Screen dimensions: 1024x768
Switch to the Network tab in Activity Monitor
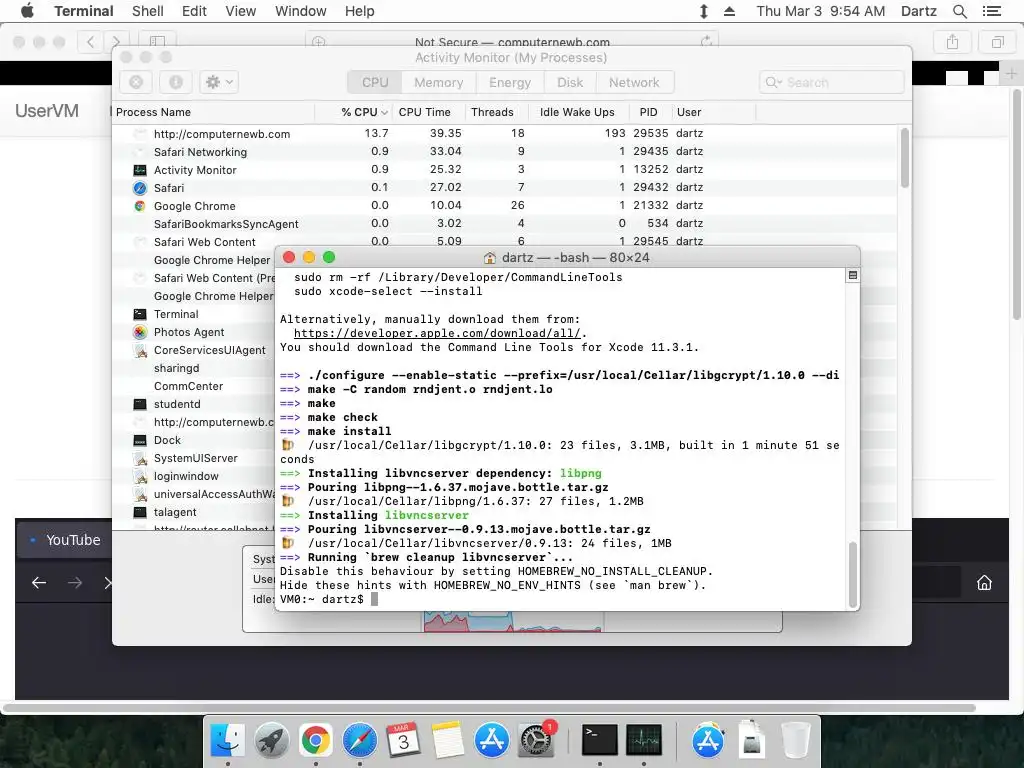[x=634, y=82]
